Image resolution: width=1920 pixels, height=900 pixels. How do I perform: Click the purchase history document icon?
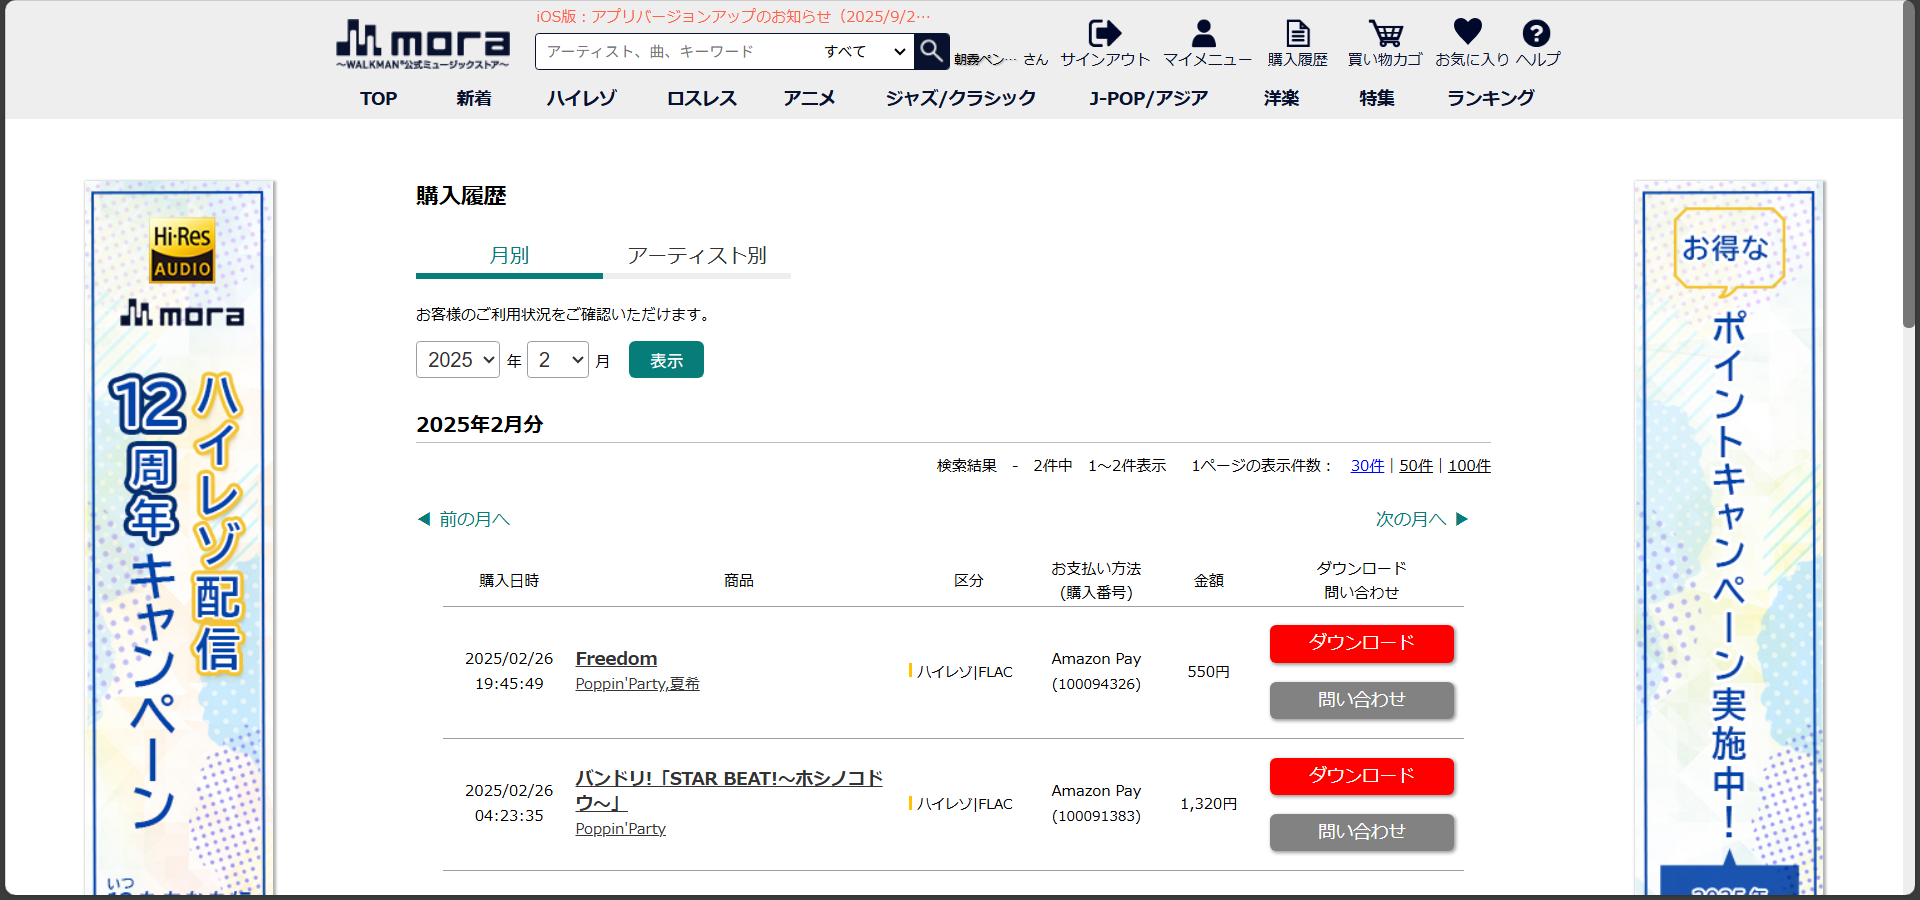tap(1297, 34)
